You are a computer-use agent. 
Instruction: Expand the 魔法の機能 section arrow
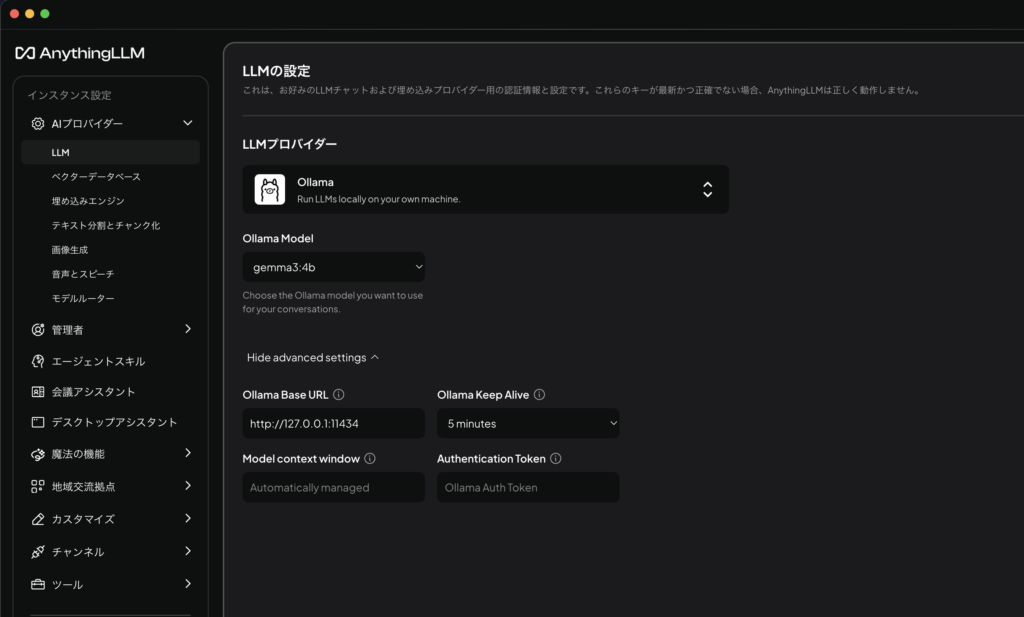(x=188, y=452)
